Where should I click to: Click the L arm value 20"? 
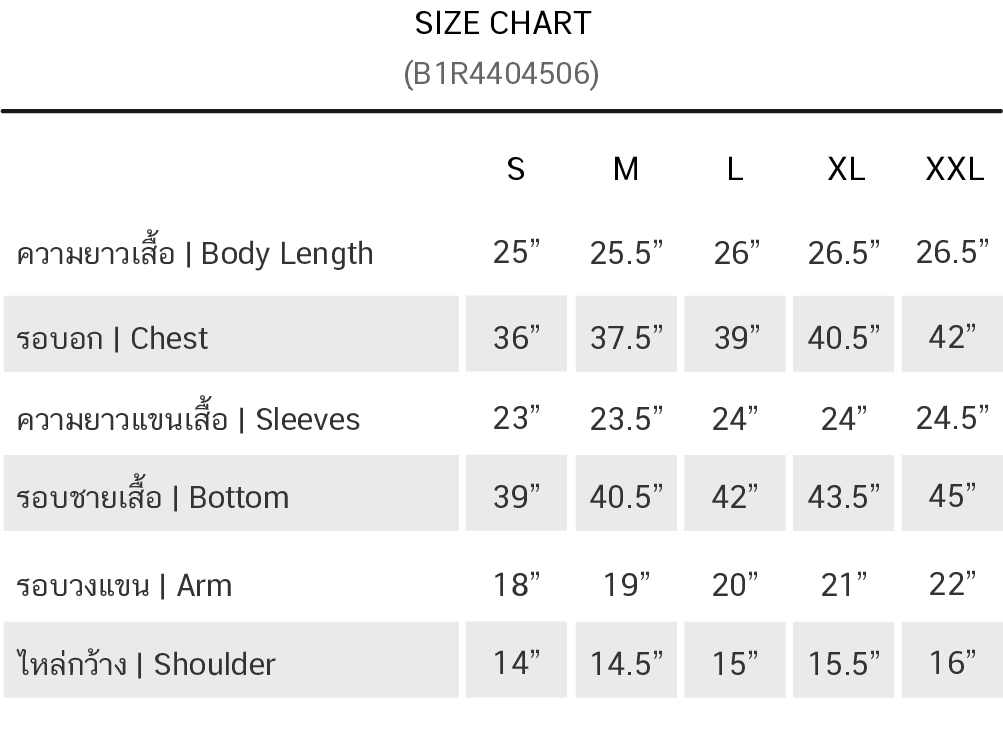click(735, 585)
